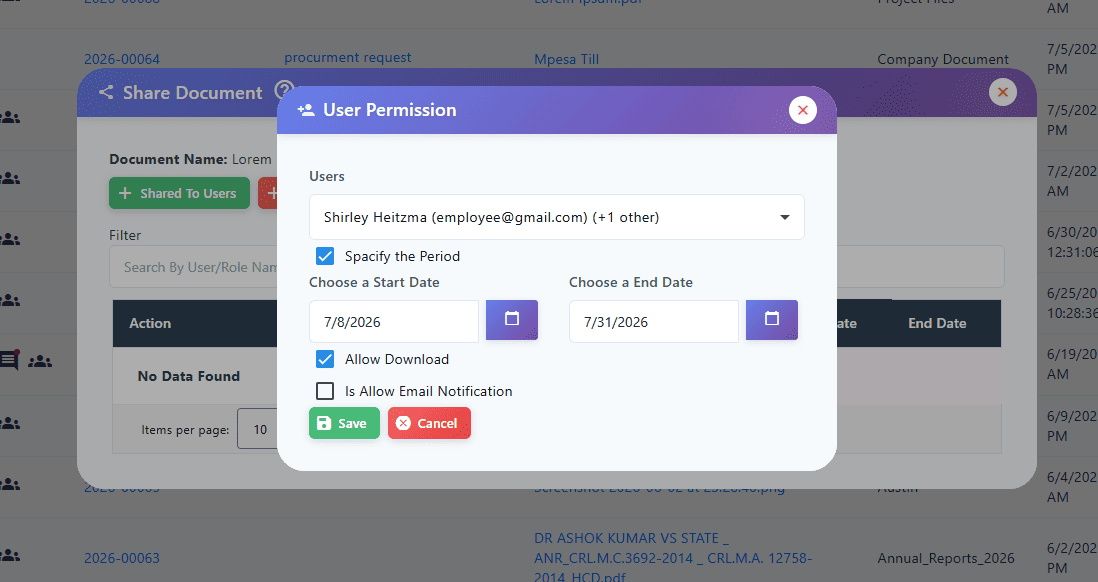Click the share icon in Share Document header

106,92
